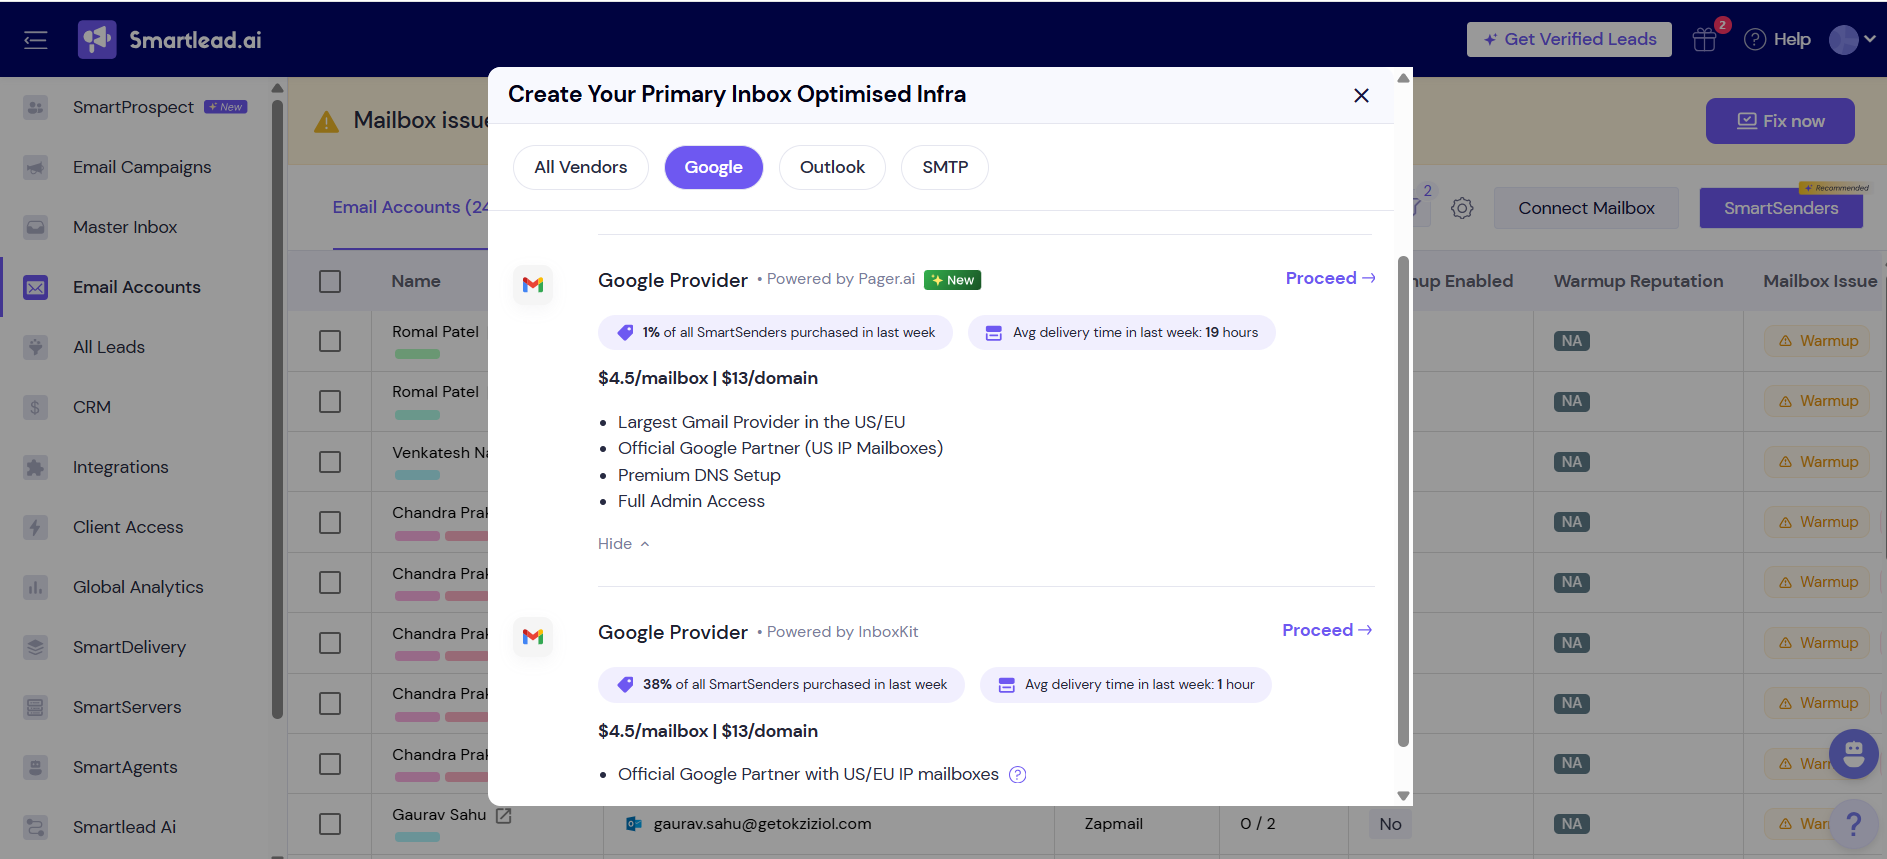
Task: Open the gift rewards icon
Action: coord(1705,40)
